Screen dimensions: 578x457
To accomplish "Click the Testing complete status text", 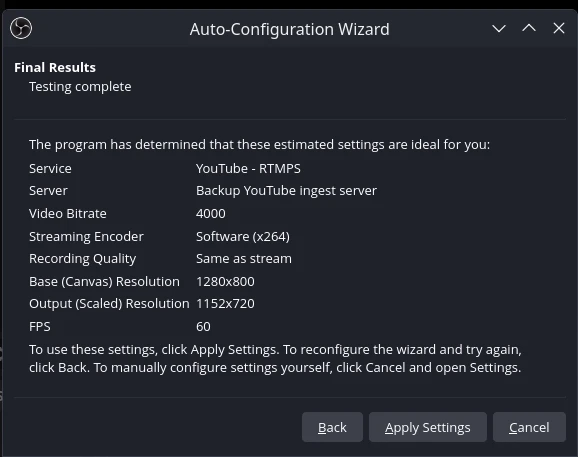I will click(80, 87).
